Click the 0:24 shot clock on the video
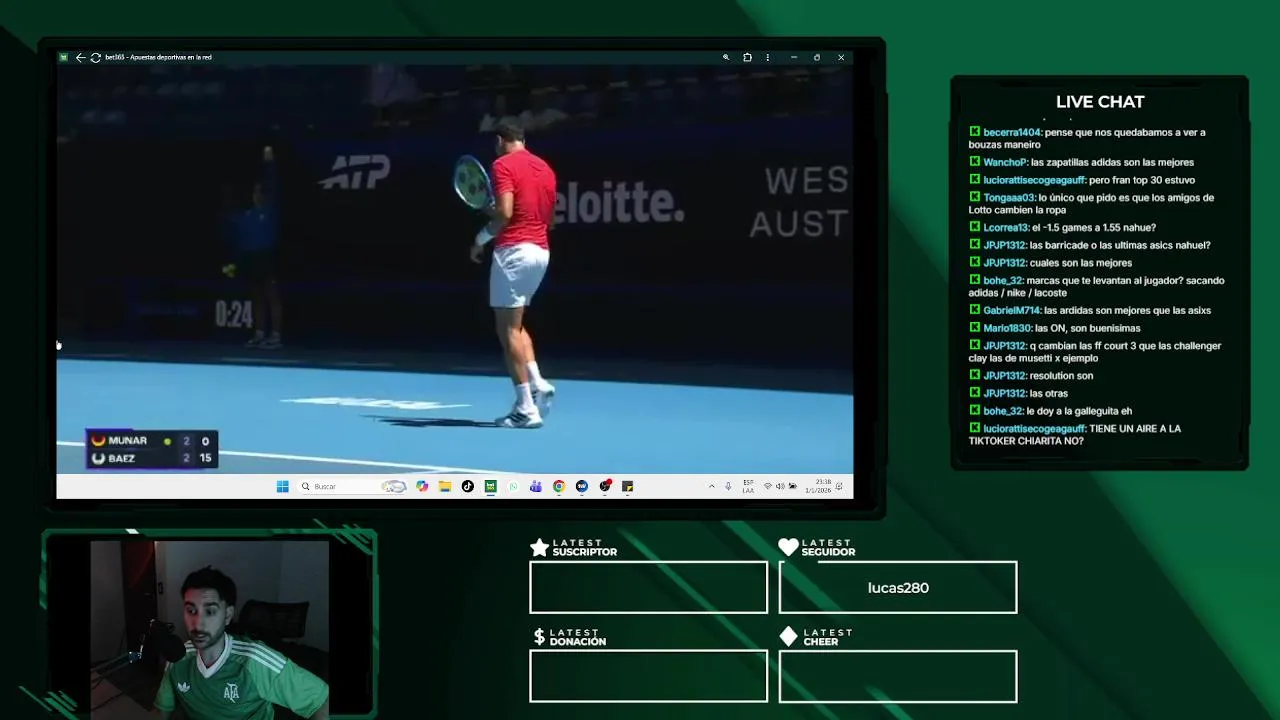The width and height of the screenshot is (1280, 720). point(234,316)
